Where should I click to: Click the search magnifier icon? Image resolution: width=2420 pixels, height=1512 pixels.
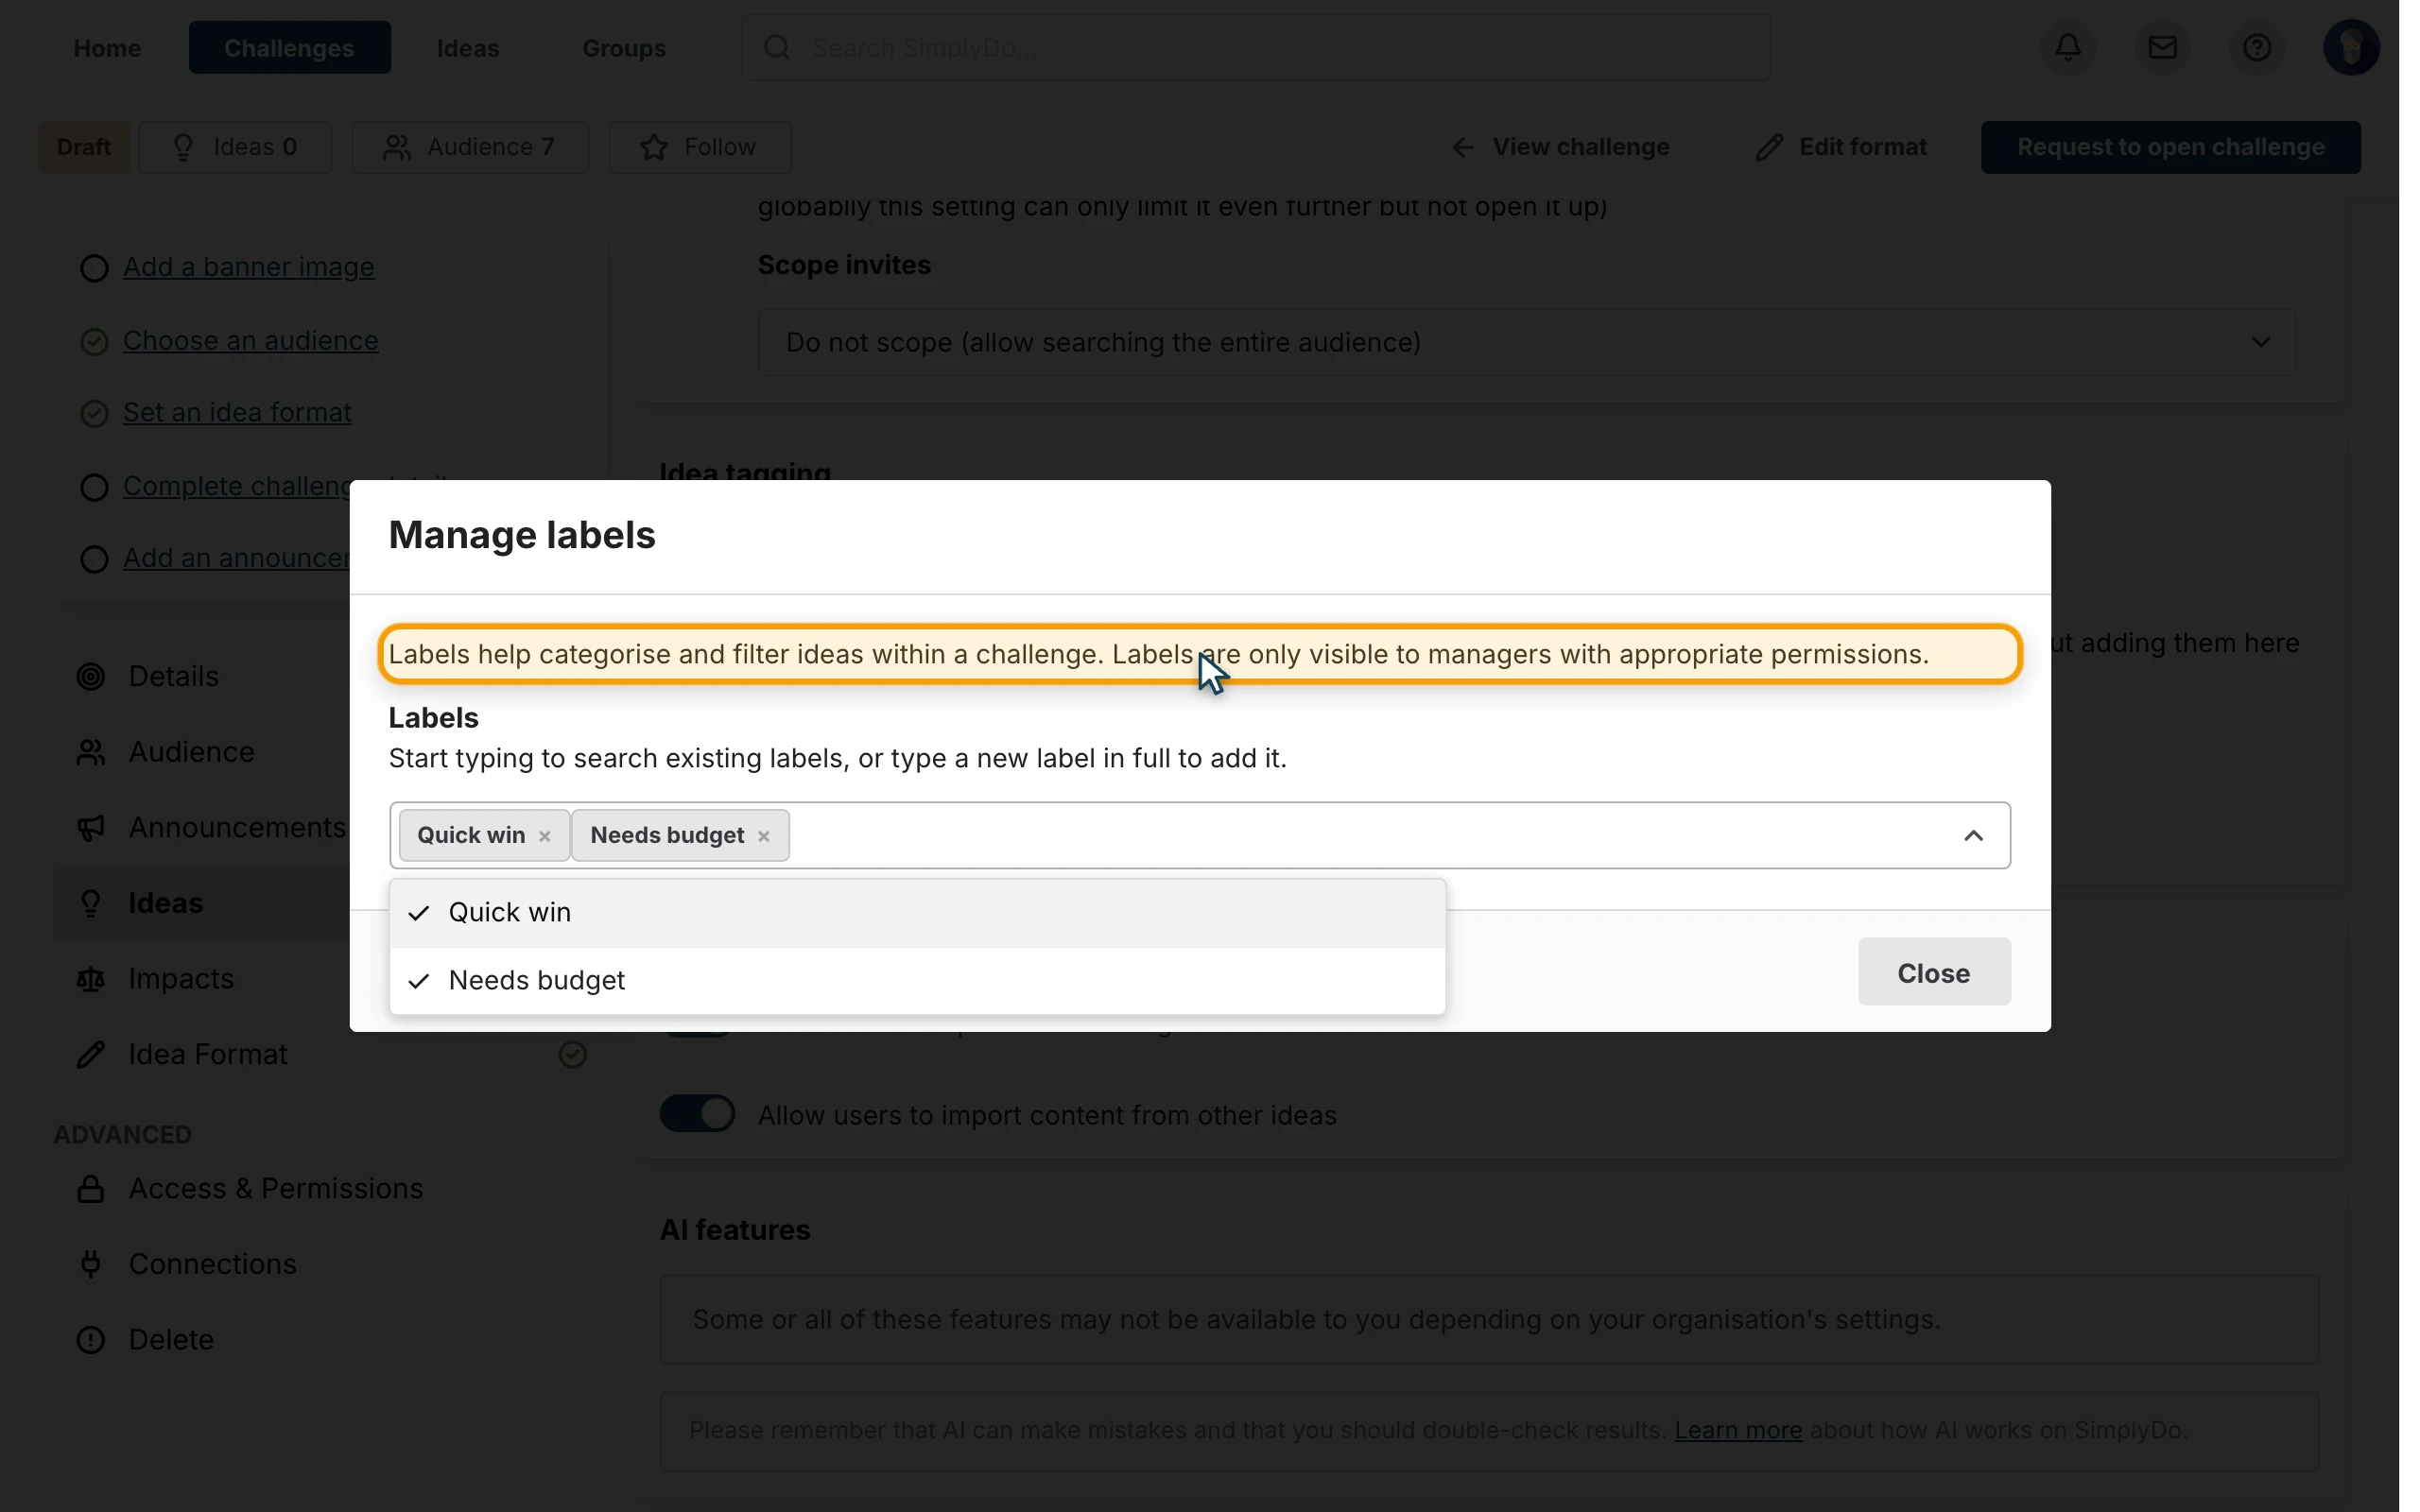777,47
